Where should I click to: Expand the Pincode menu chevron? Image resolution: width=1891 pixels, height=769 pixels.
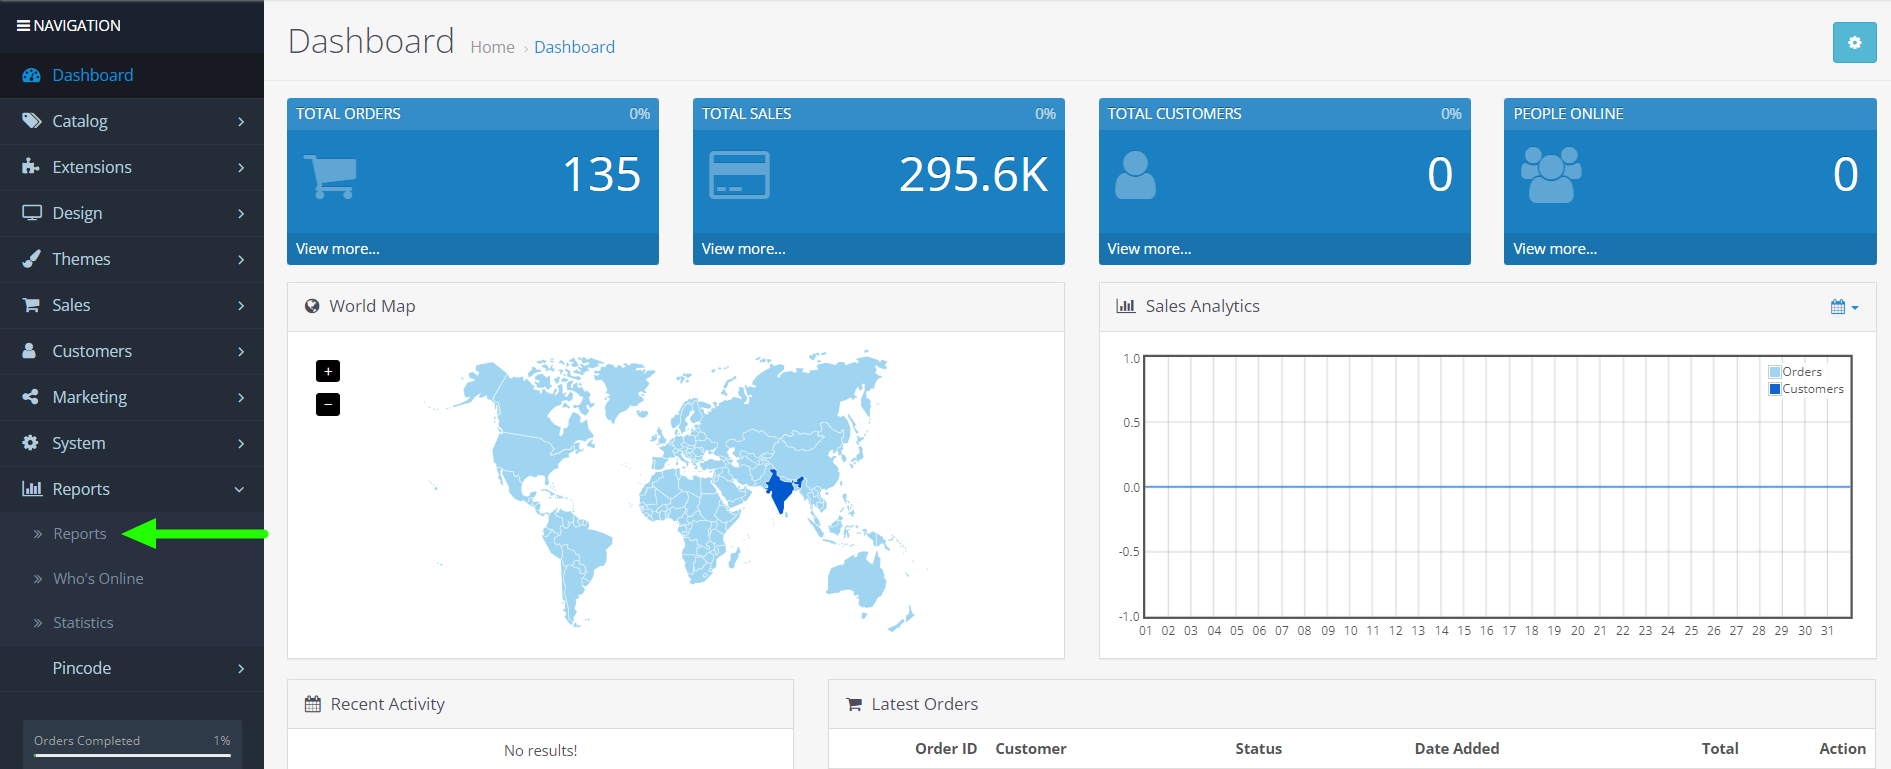coord(241,668)
